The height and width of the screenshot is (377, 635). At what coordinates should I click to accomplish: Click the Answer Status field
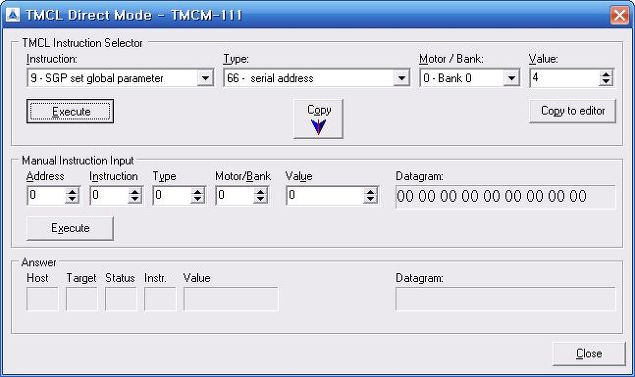[121, 299]
